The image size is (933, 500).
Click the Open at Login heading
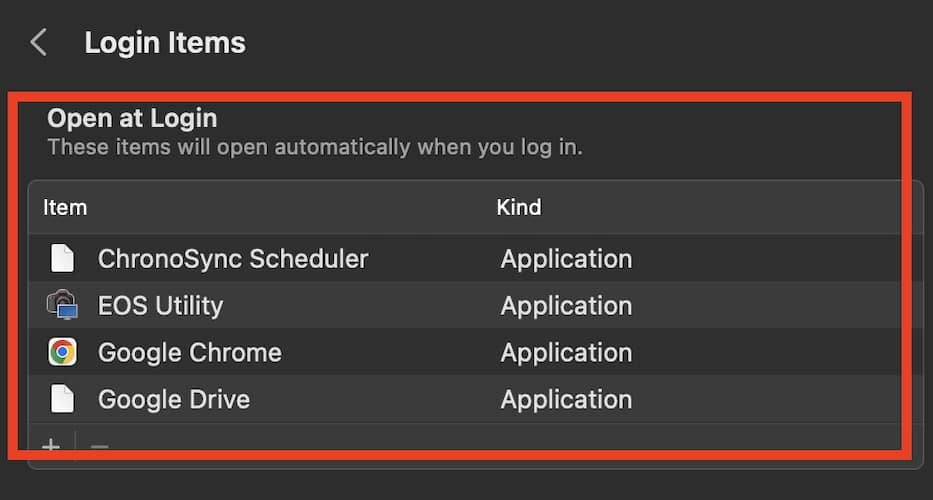(132, 118)
